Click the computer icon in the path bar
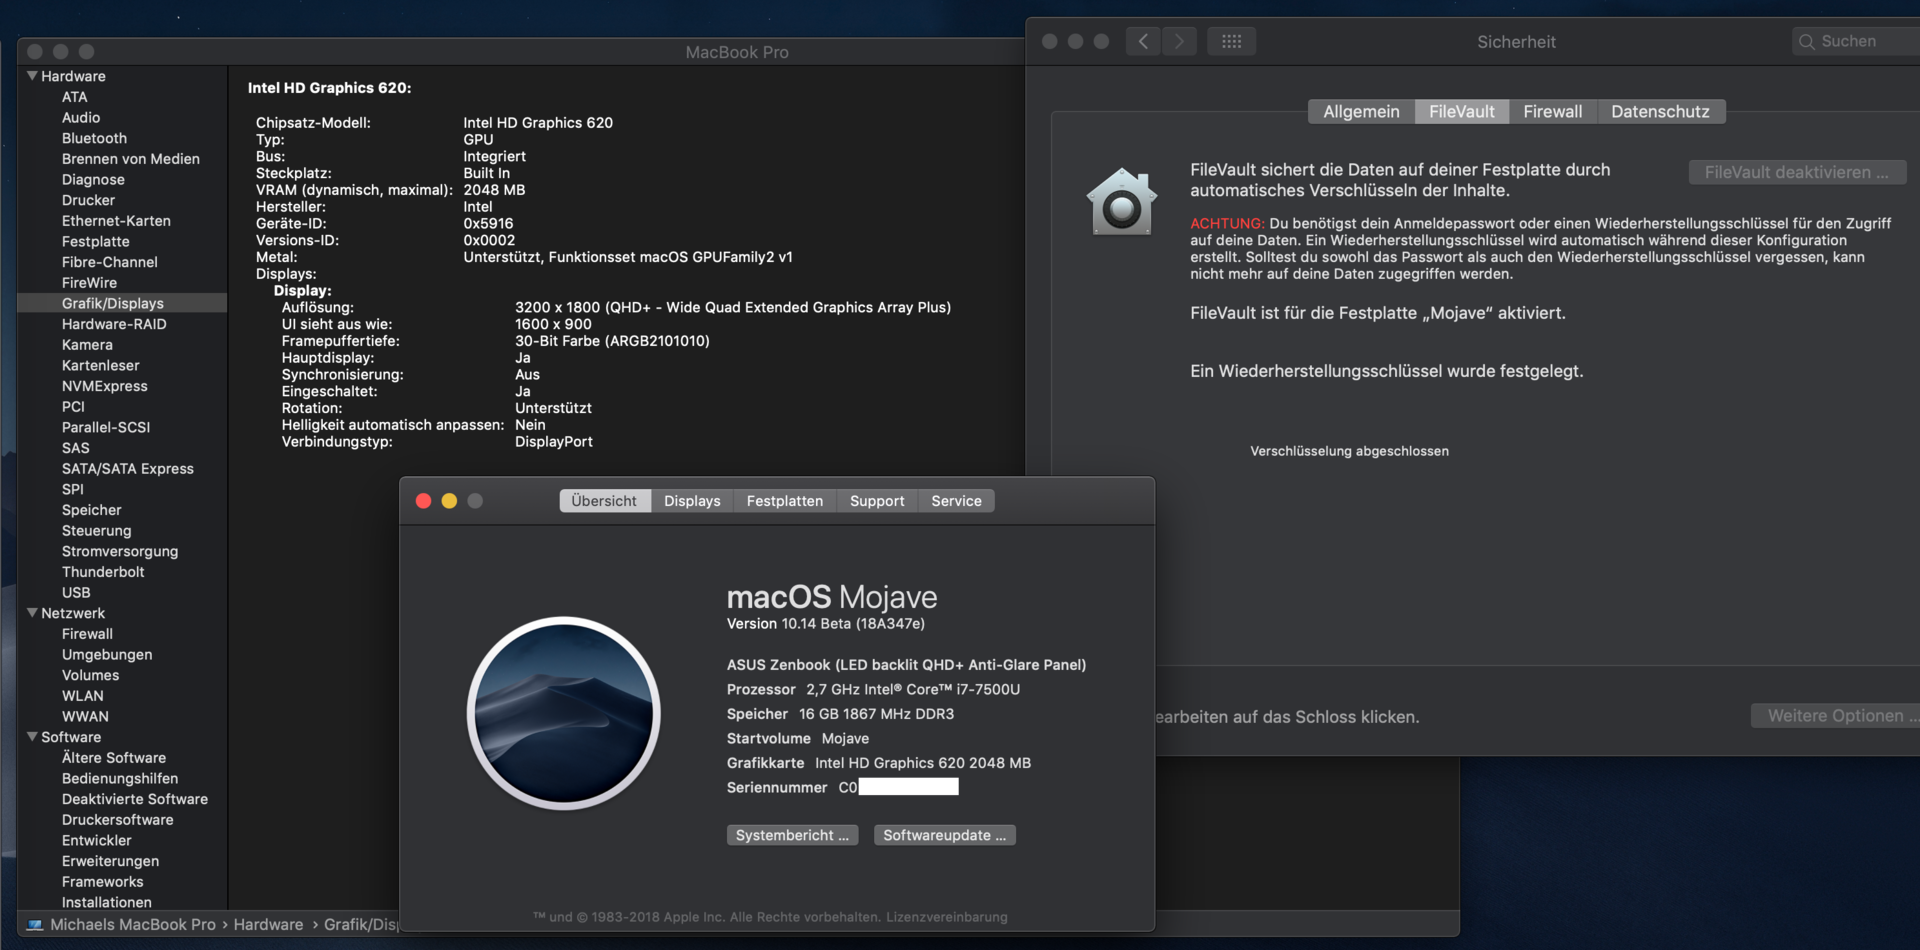The height and width of the screenshot is (950, 1920). click(35, 925)
